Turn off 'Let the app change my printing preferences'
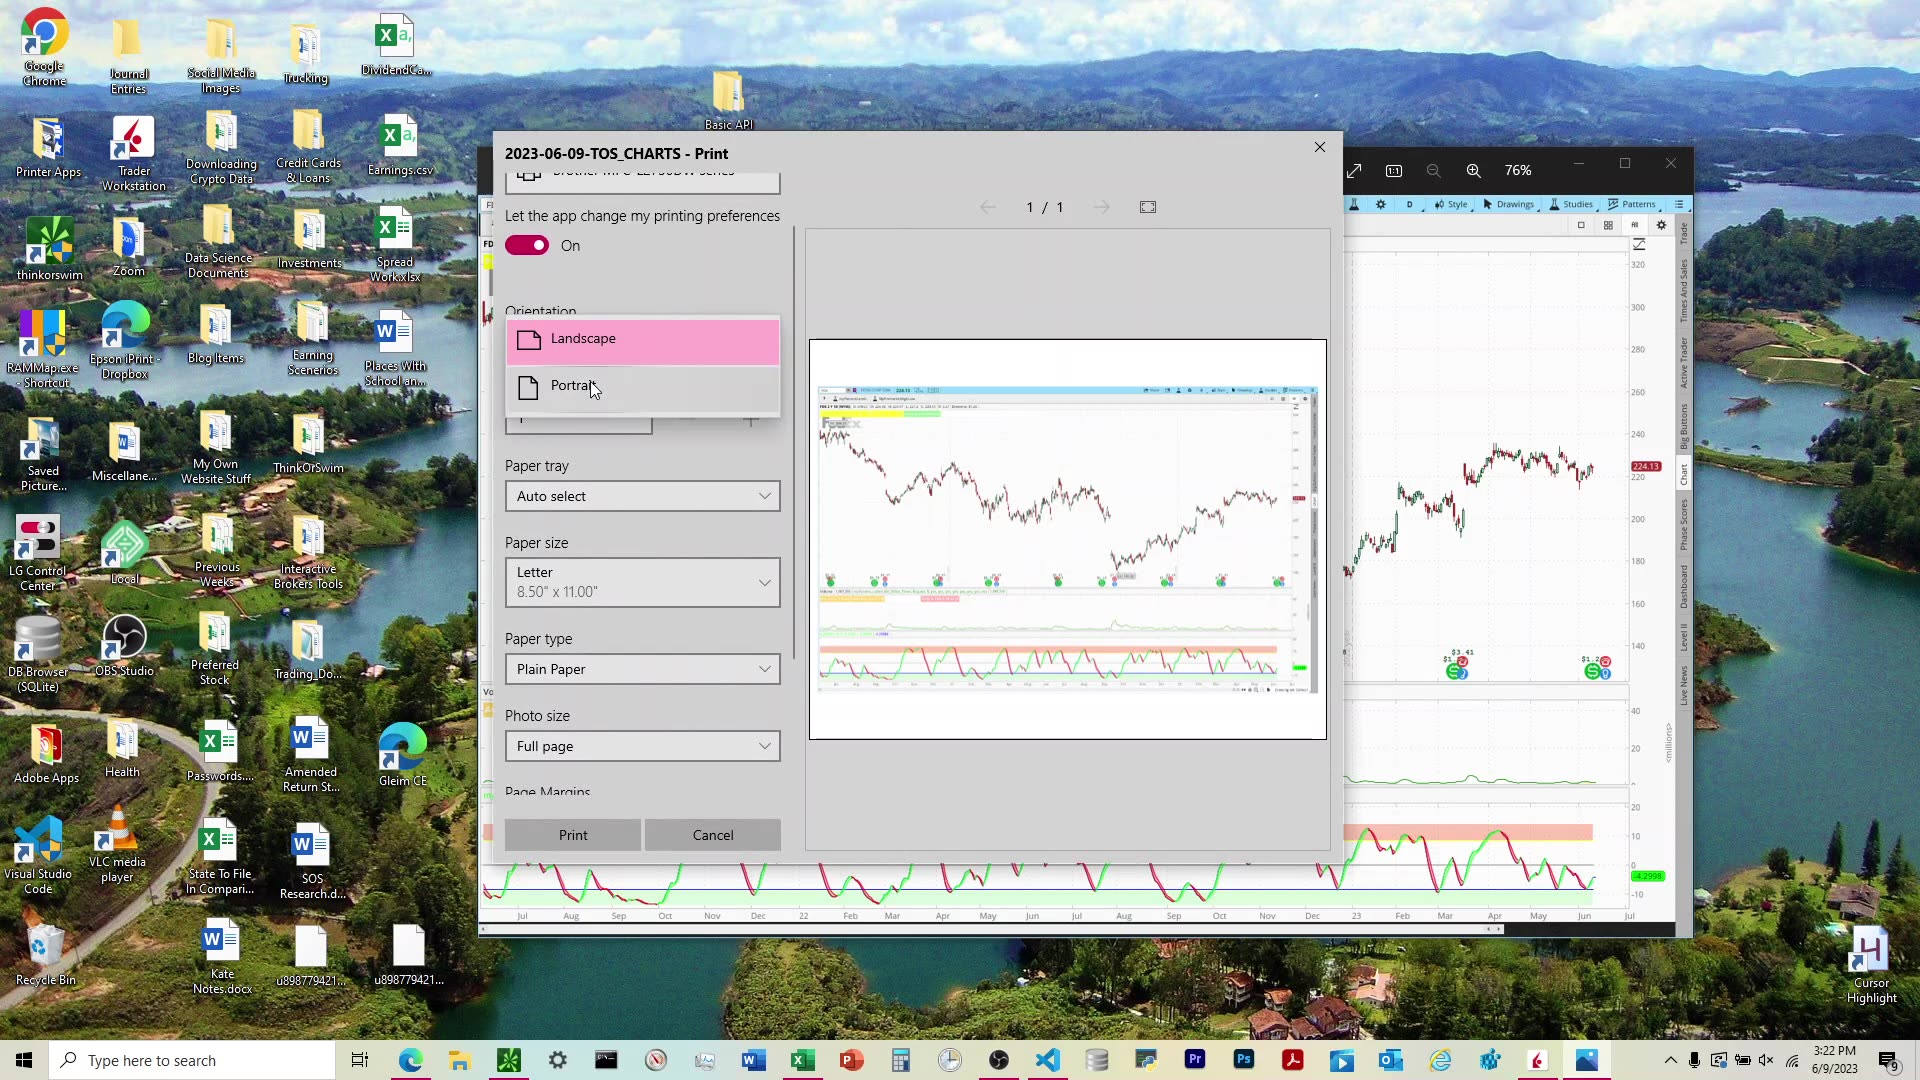This screenshot has height=1080, width=1920. click(x=527, y=245)
